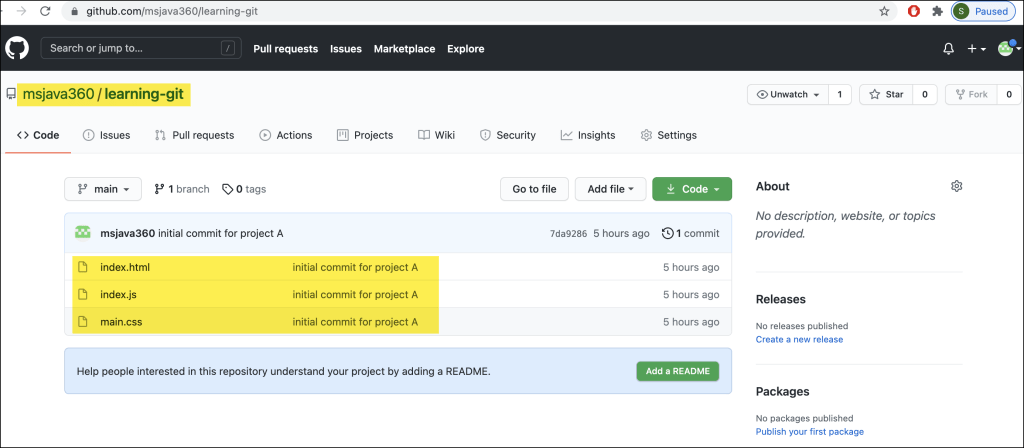This screenshot has height=448, width=1024.
Task: Open commit message in index.html row
Action: 355,267
